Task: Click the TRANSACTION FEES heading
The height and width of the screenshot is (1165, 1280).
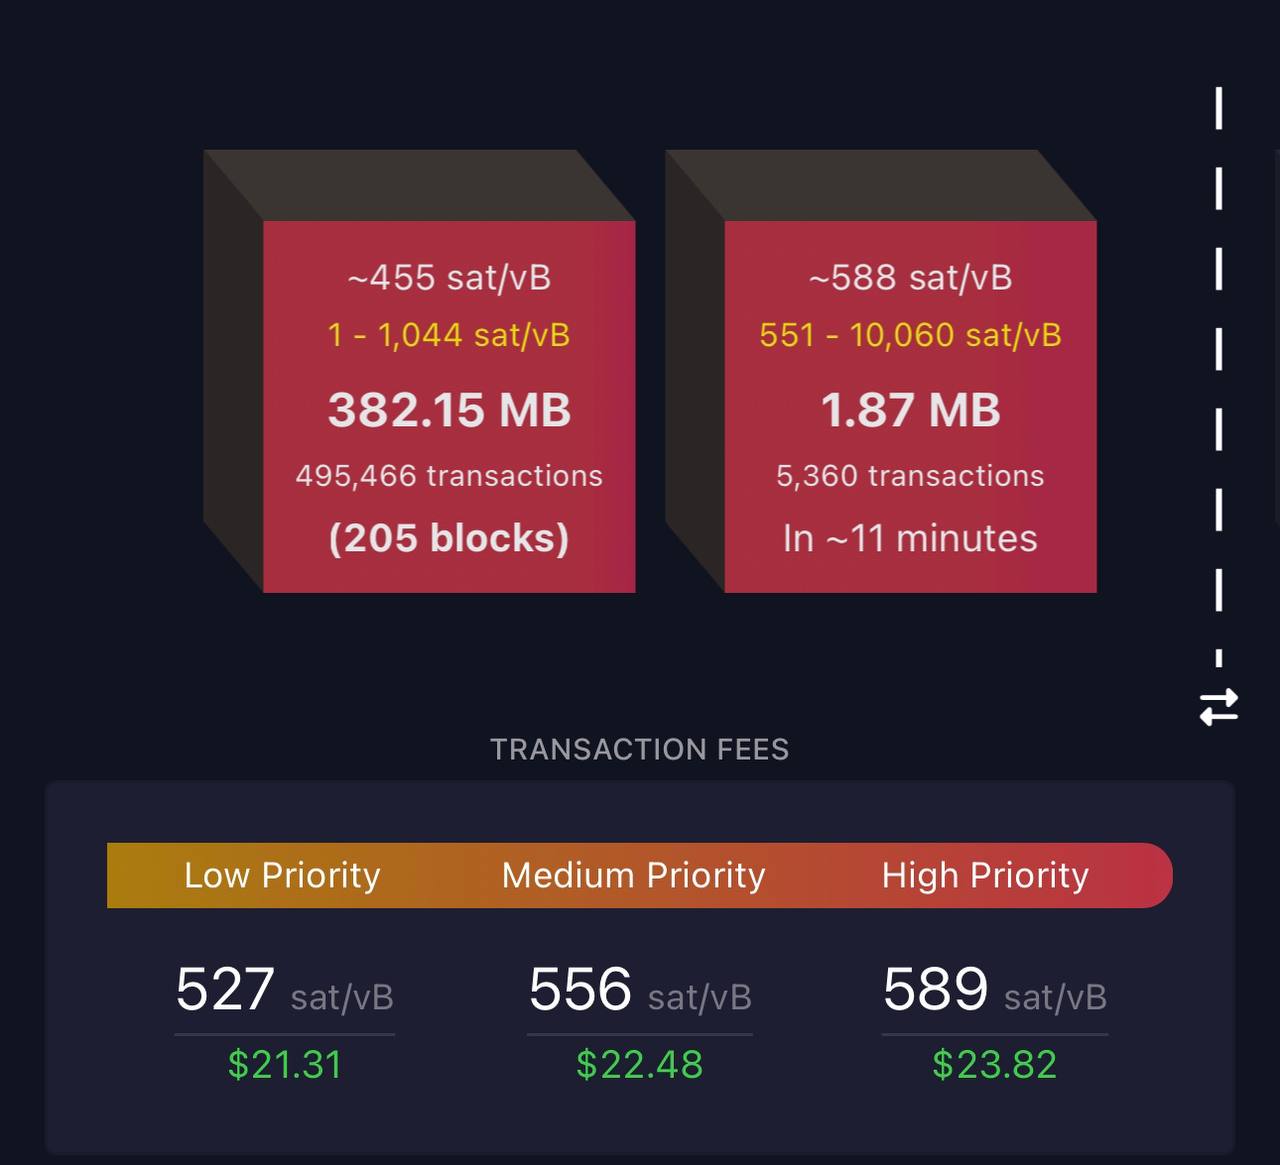Action: click(x=640, y=749)
